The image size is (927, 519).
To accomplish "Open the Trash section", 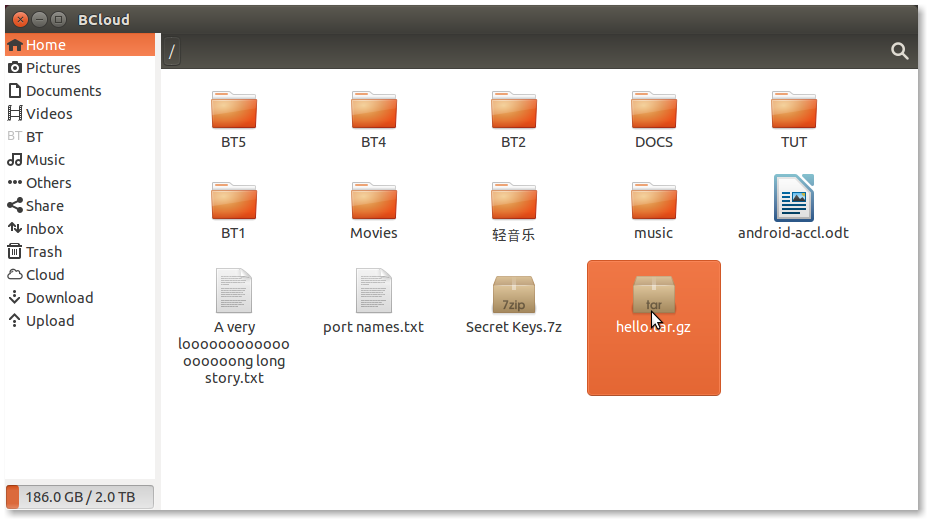I will 80,252.
